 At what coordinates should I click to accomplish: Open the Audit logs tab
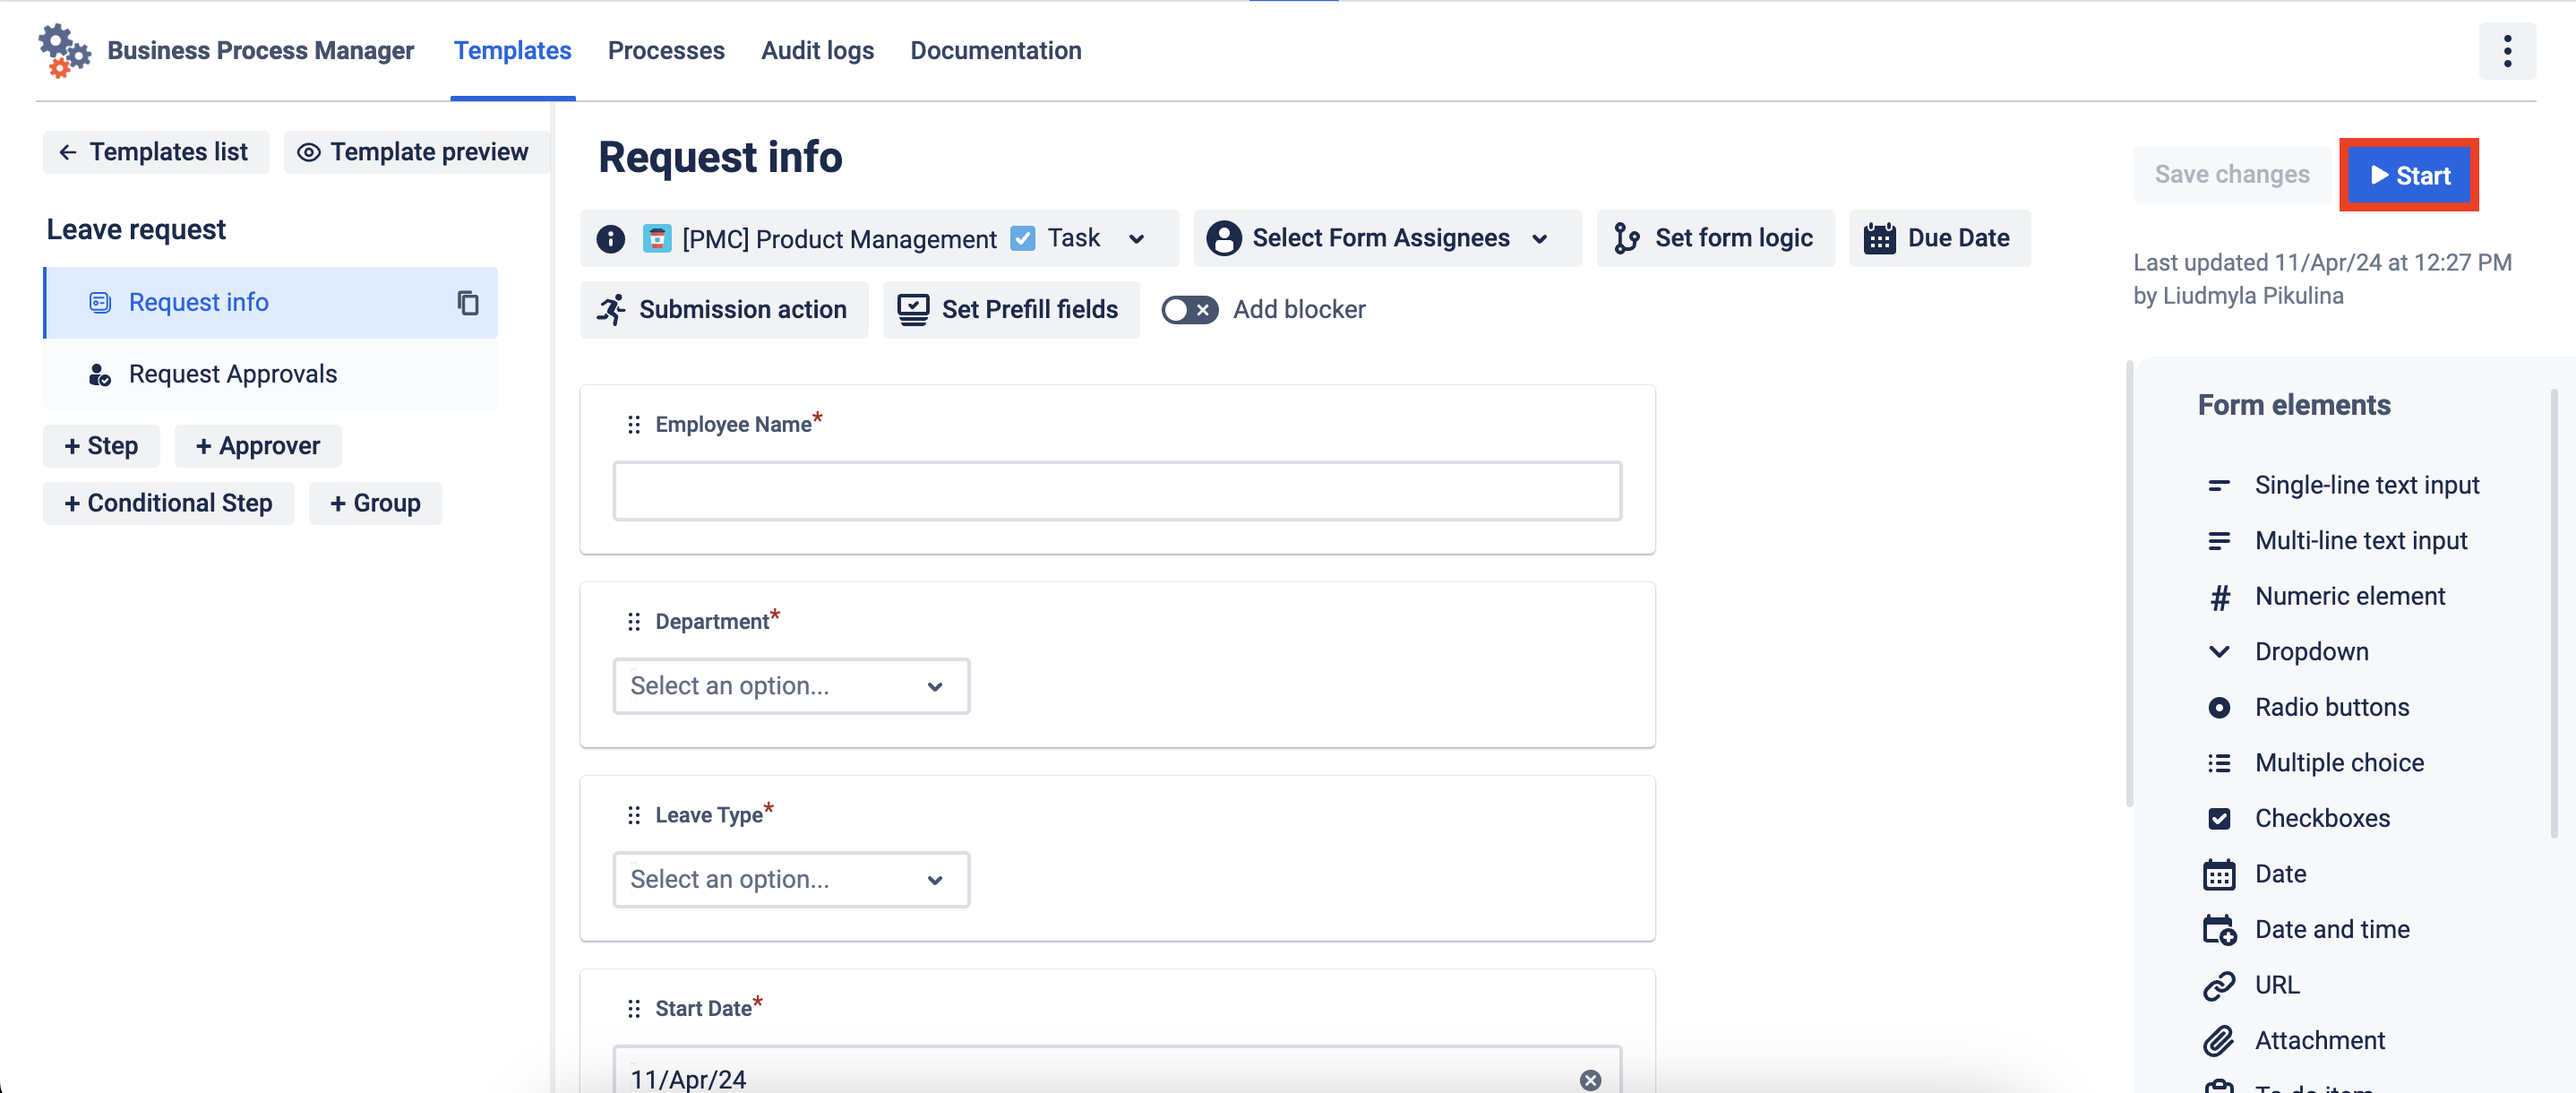click(816, 51)
